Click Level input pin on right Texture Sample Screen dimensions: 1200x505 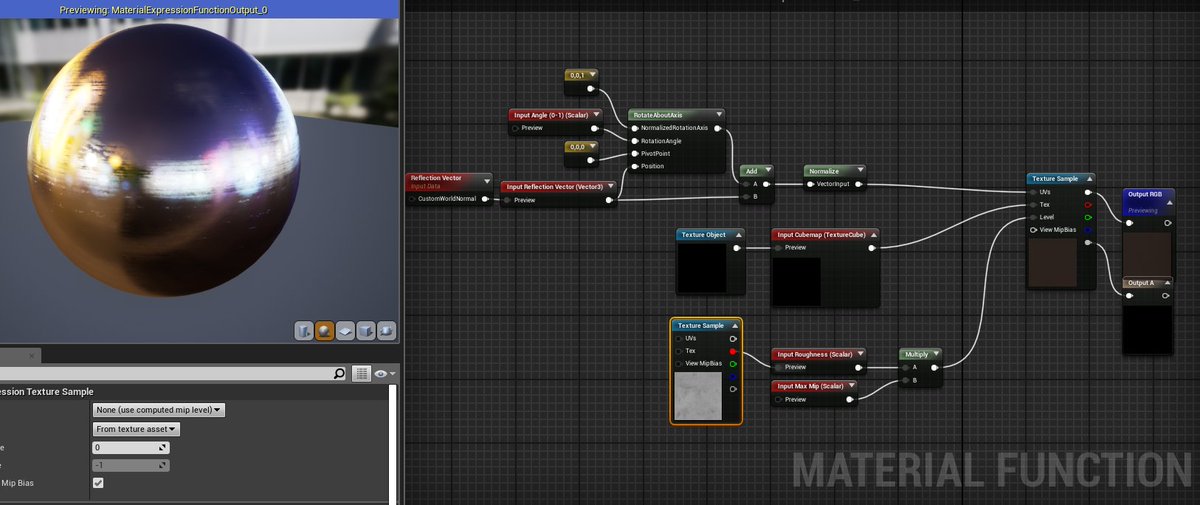[x=1033, y=217]
